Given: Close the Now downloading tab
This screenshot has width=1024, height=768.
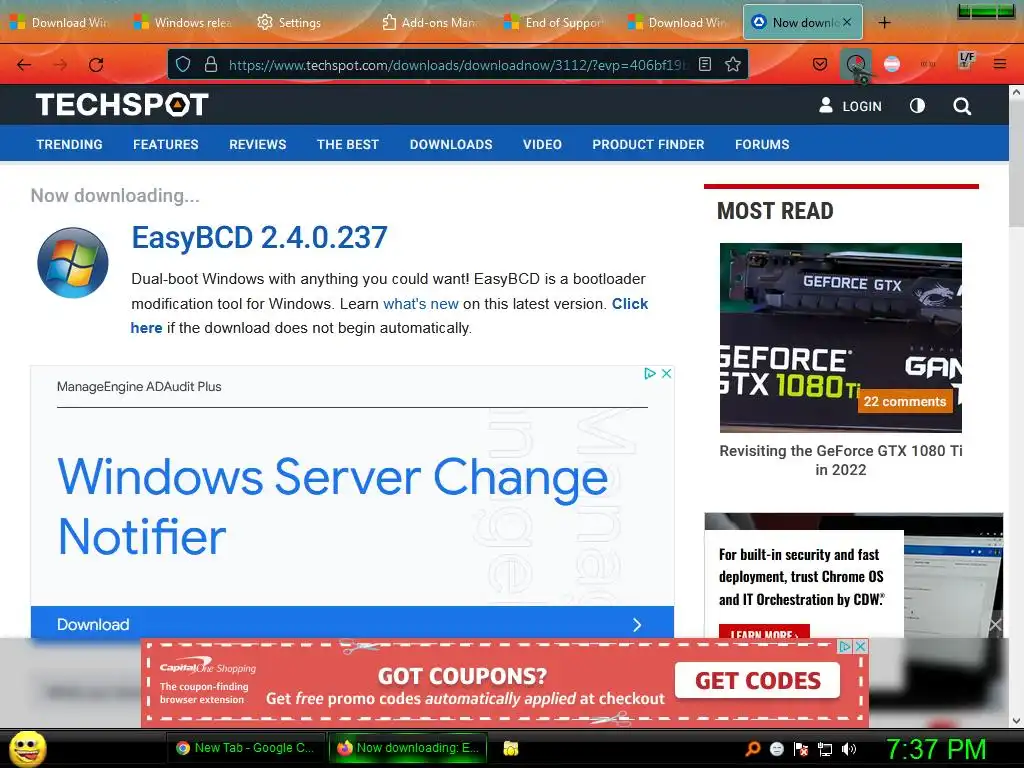Looking at the screenshot, I should [847, 22].
